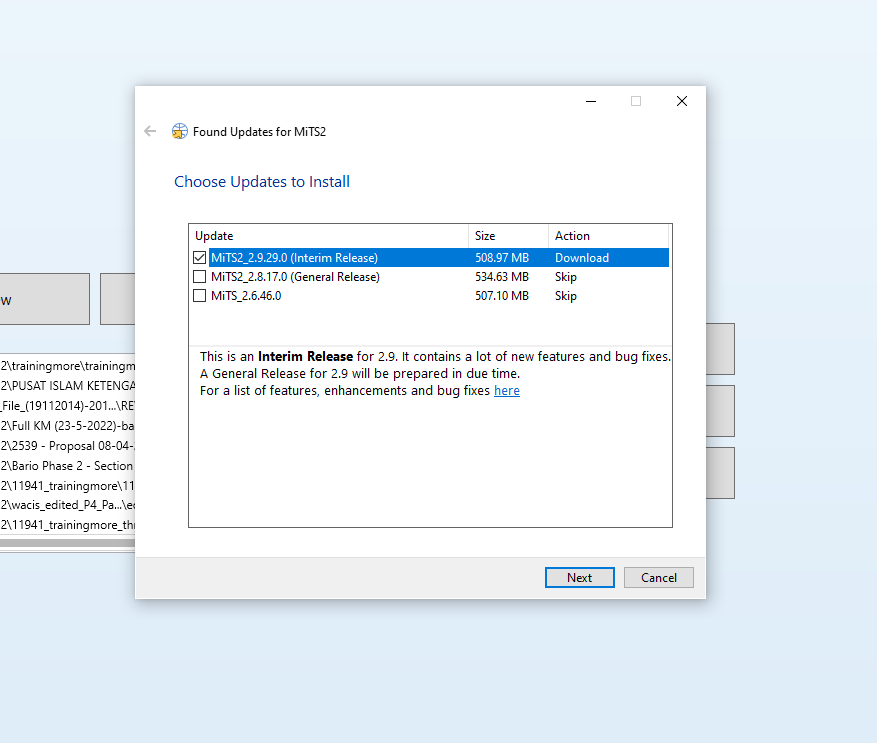Click the Update column header

click(329, 236)
